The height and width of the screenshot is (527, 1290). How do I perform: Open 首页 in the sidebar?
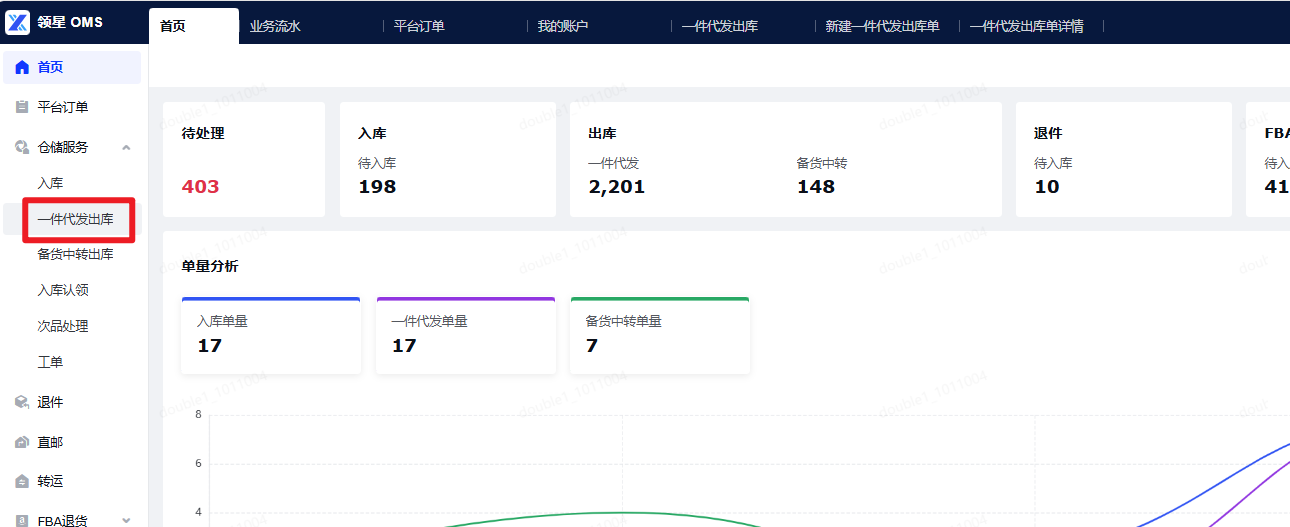pos(72,68)
